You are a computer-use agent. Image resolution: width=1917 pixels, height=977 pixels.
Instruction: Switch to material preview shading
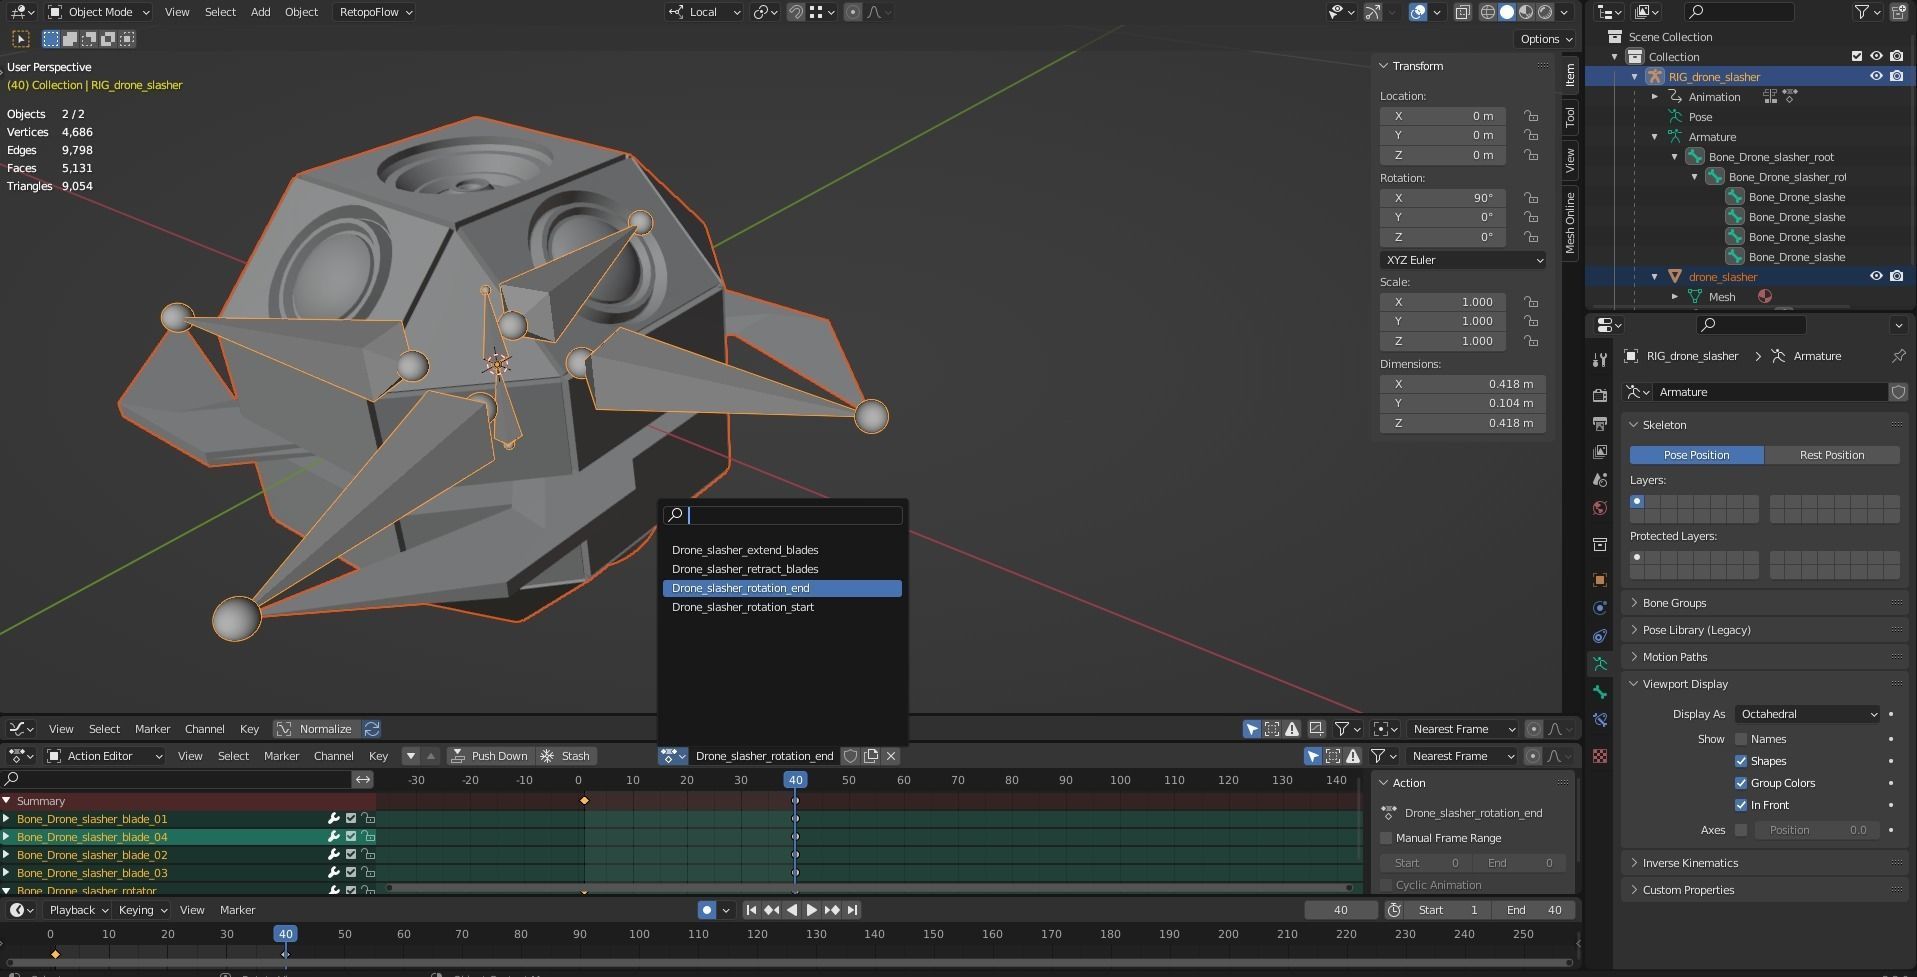pyautogui.click(x=1526, y=12)
